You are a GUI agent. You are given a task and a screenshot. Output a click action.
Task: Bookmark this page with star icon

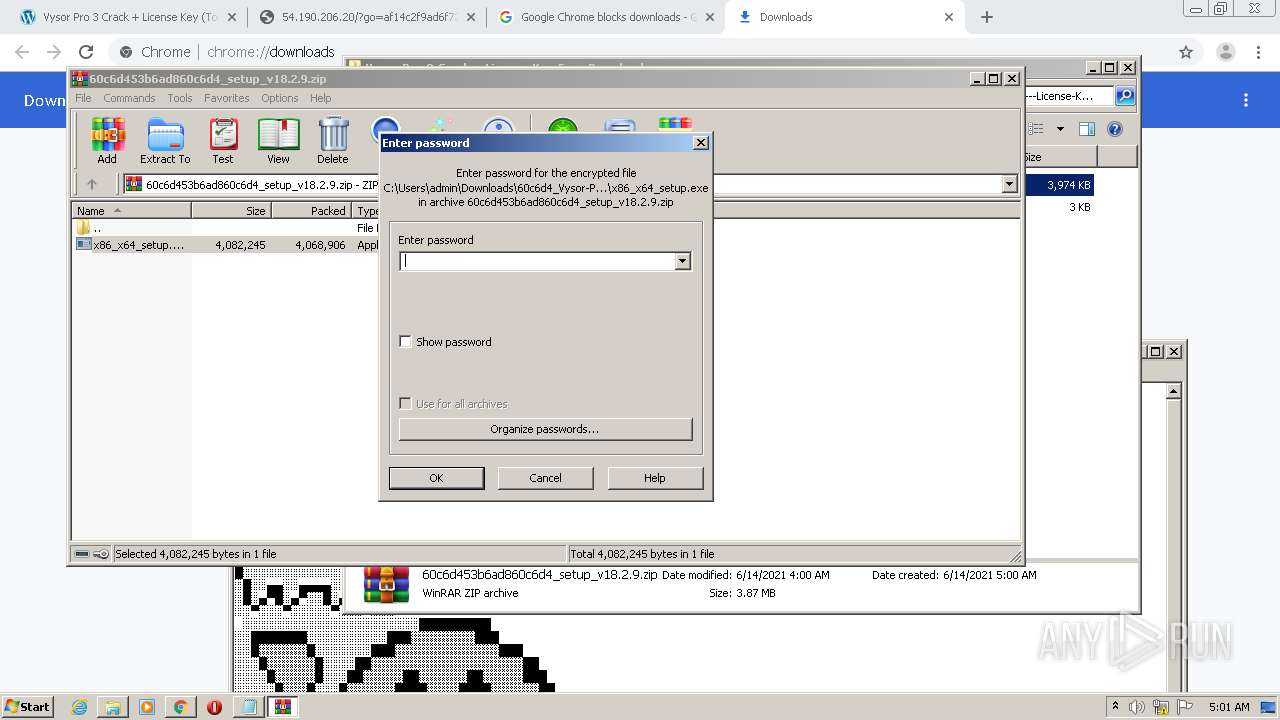(x=1186, y=52)
